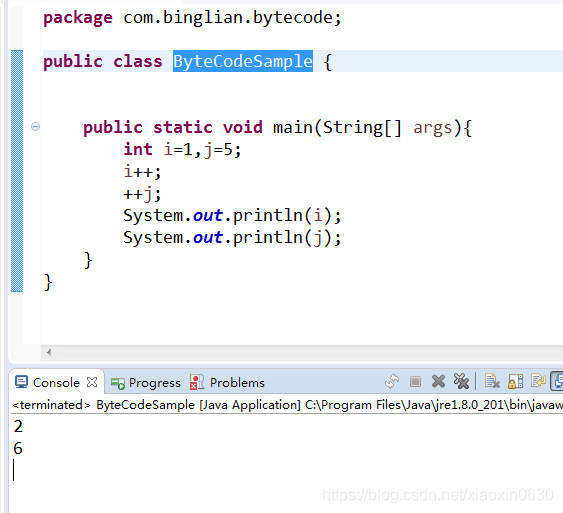Collapse the main method fold marker
Viewport: 563px width, 513px height.
pyautogui.click(x=35, y=127)
